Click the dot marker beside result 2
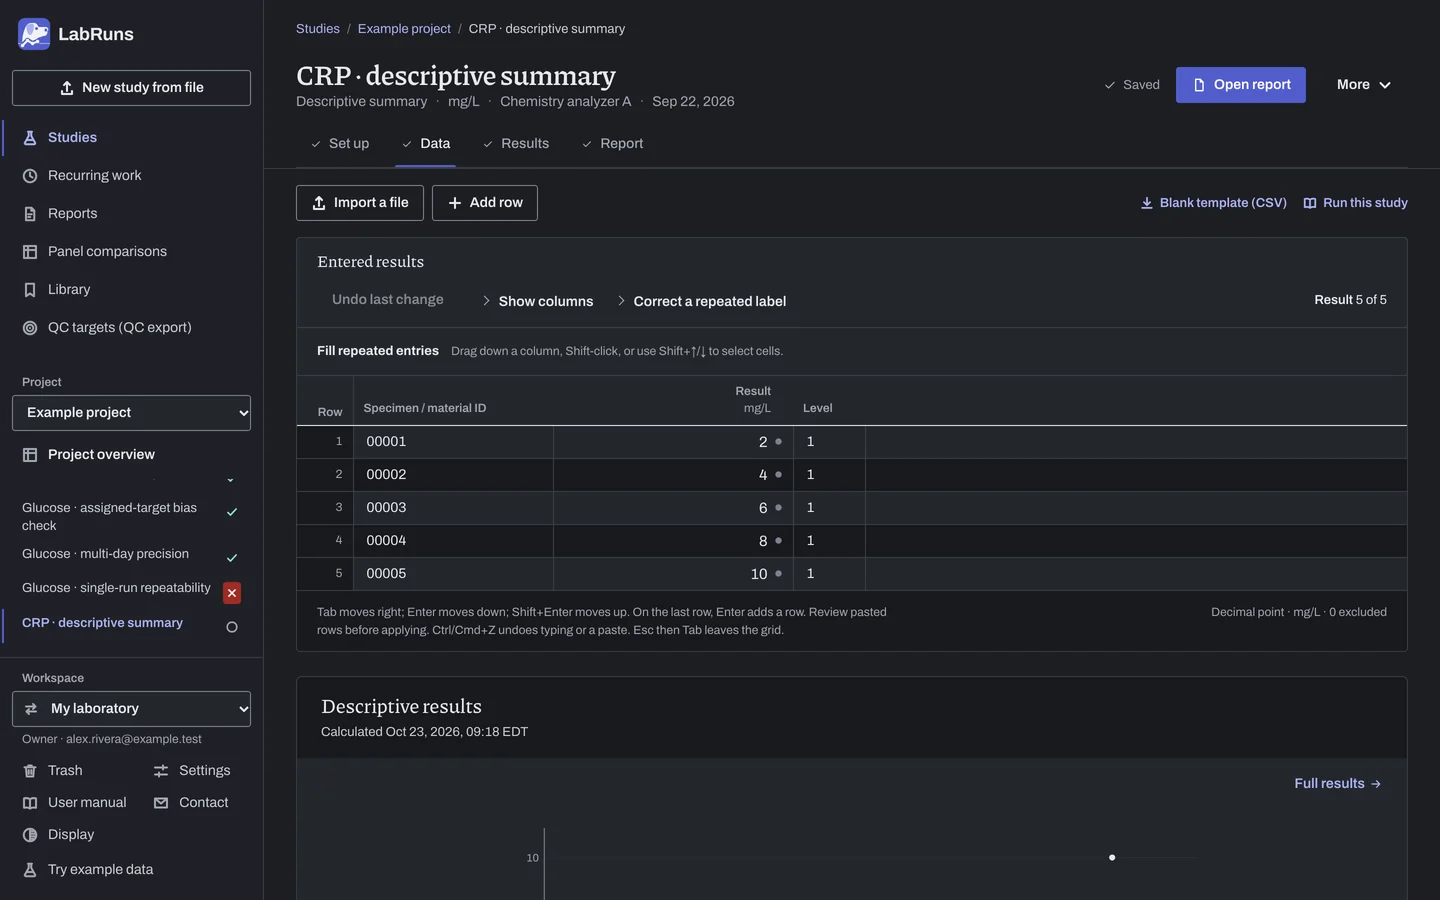The width and height of the screenshot is (1440, 900). (778, 442)
